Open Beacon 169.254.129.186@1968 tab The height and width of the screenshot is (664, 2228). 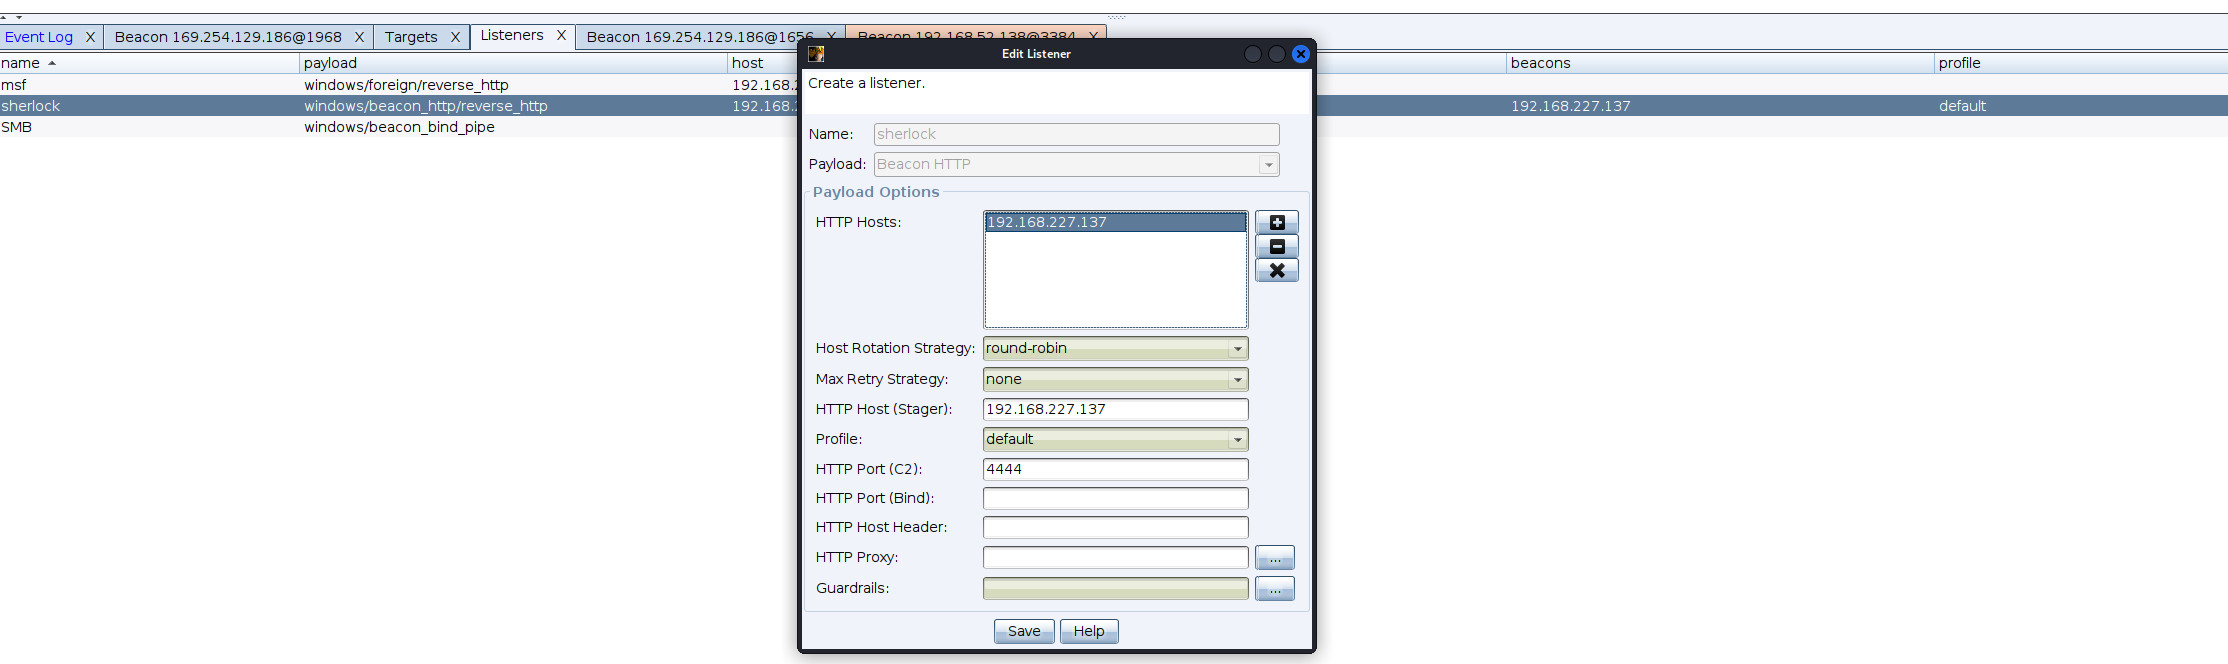tap(228, 37)
